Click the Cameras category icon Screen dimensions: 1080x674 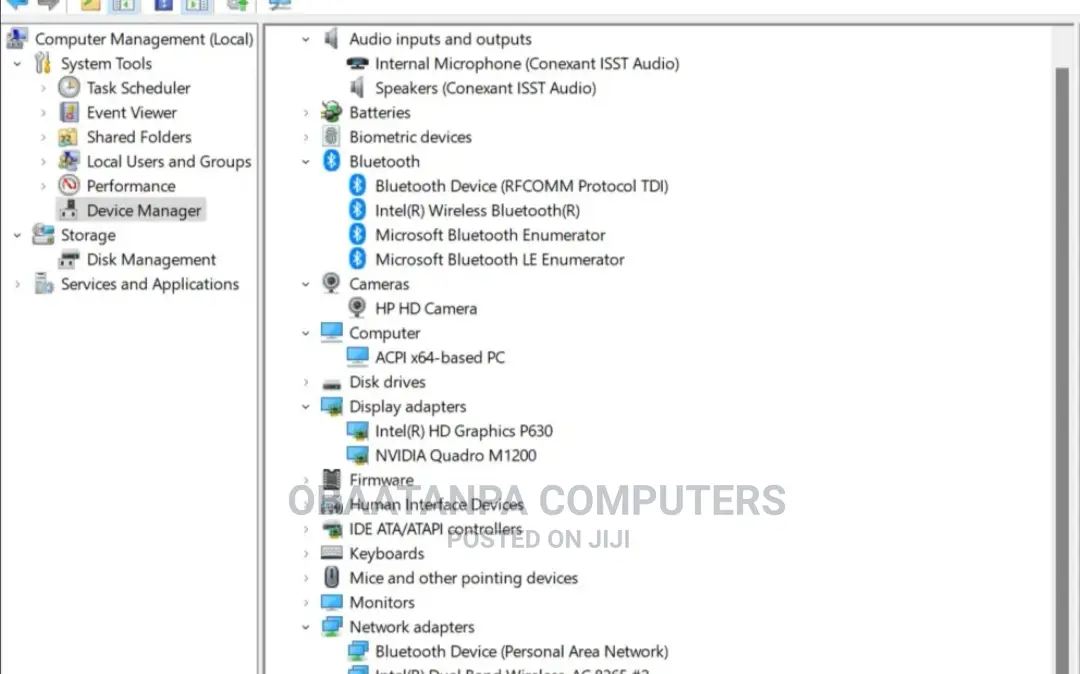tap(331, 283)
